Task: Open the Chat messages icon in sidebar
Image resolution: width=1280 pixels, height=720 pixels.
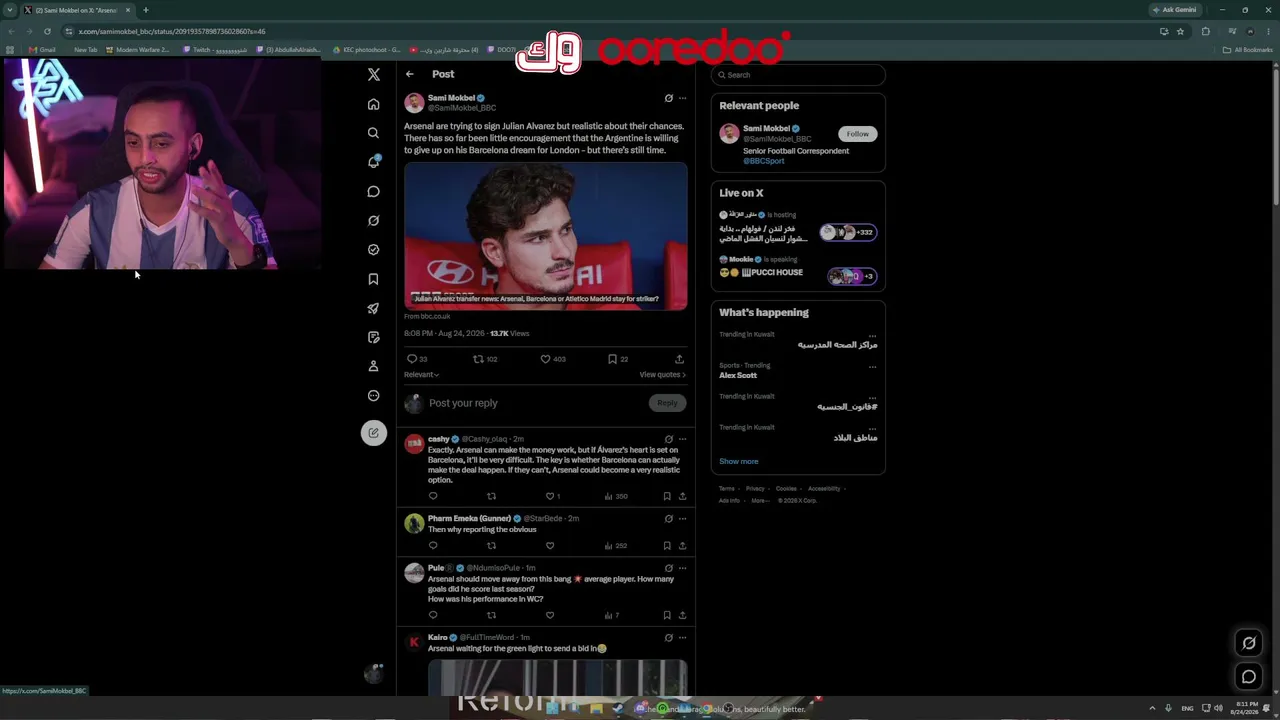Action: [x=373, y=191]
